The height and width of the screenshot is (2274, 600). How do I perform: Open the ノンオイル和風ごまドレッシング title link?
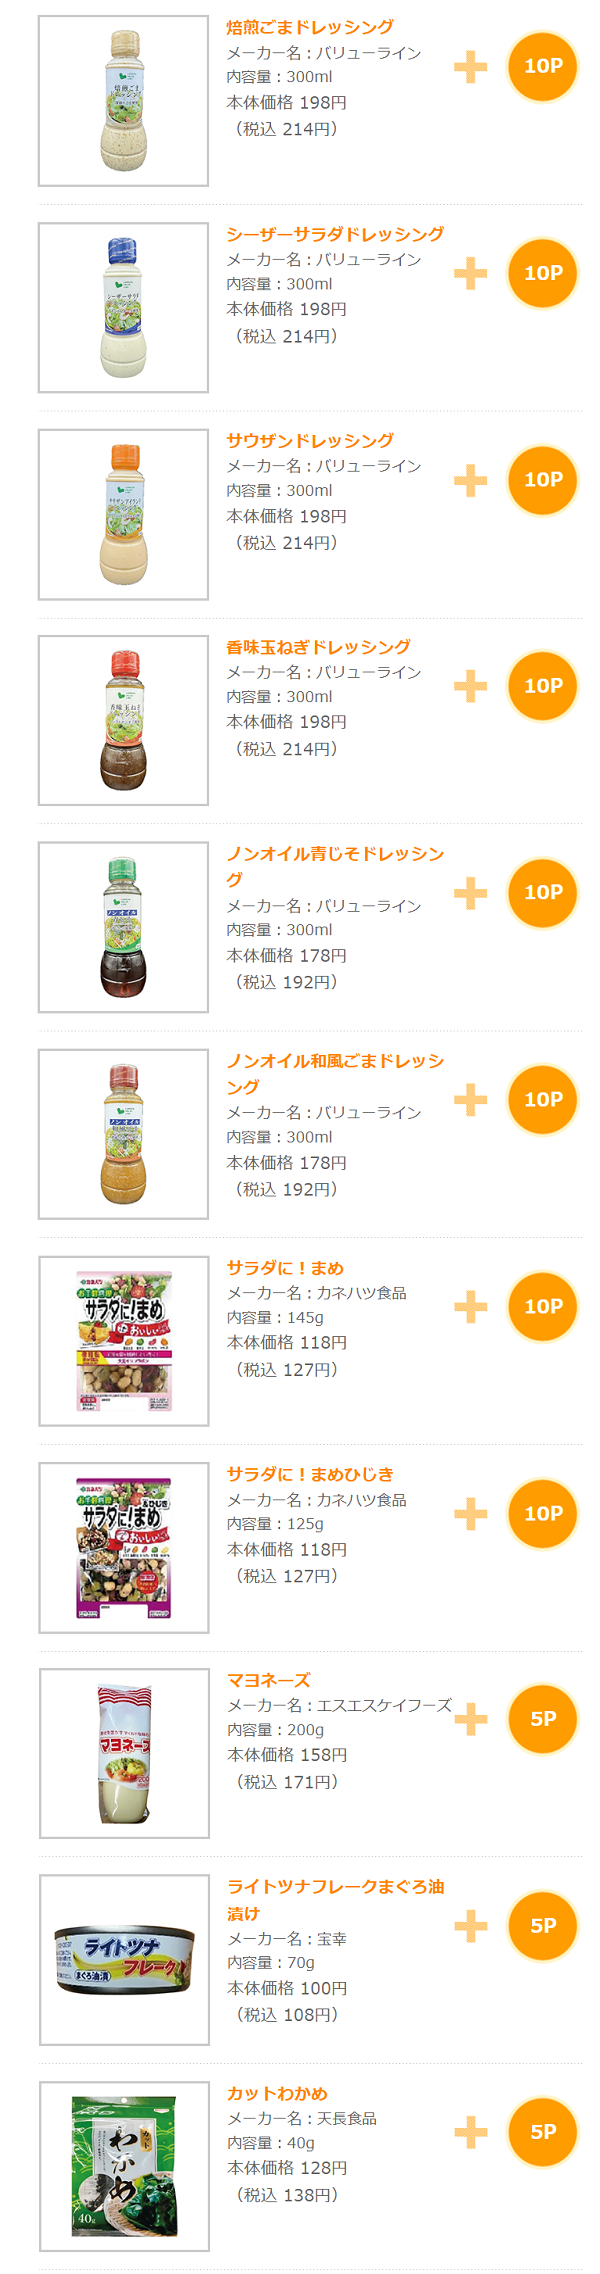tap(335, 1073)
